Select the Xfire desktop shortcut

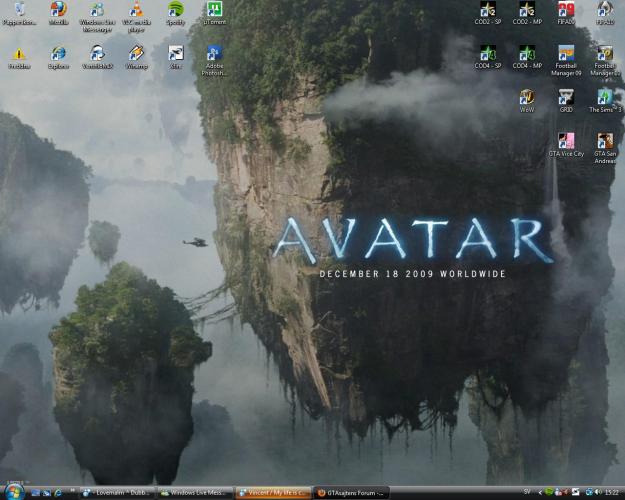(x=176, y=58)
